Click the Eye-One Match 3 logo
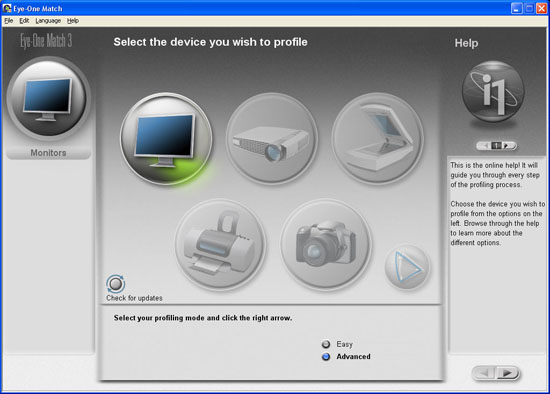This screenshot has width=550, height=394. (x=46, y=41)
